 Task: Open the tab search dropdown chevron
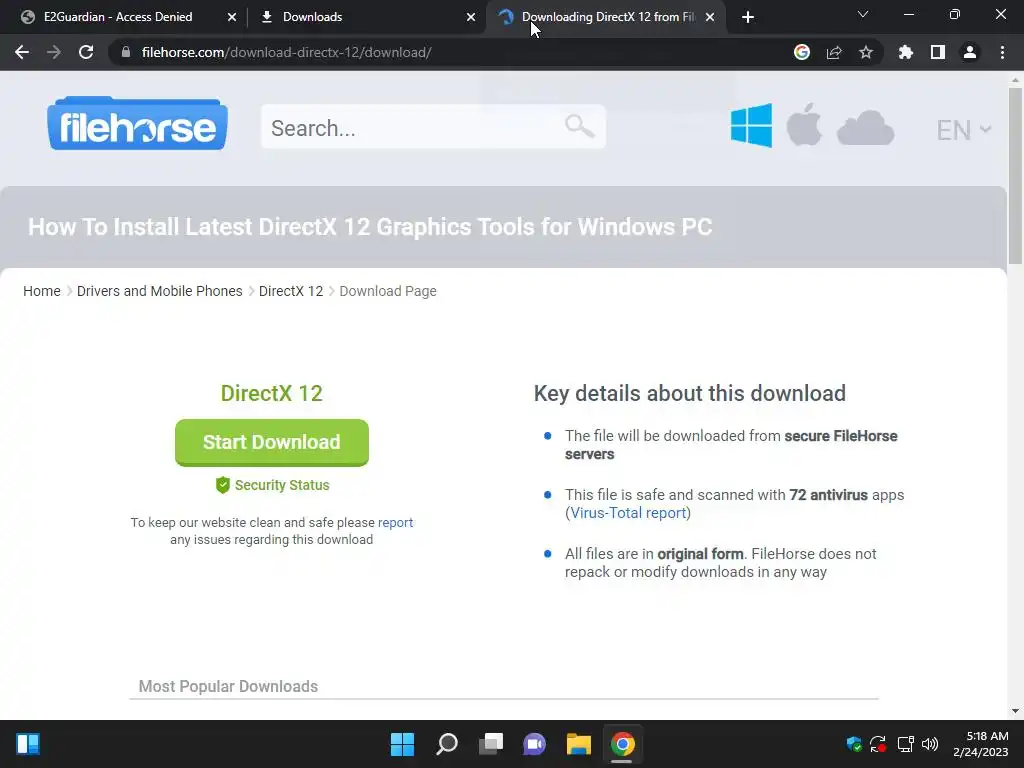pyautogui.click(x=863, y=14)
